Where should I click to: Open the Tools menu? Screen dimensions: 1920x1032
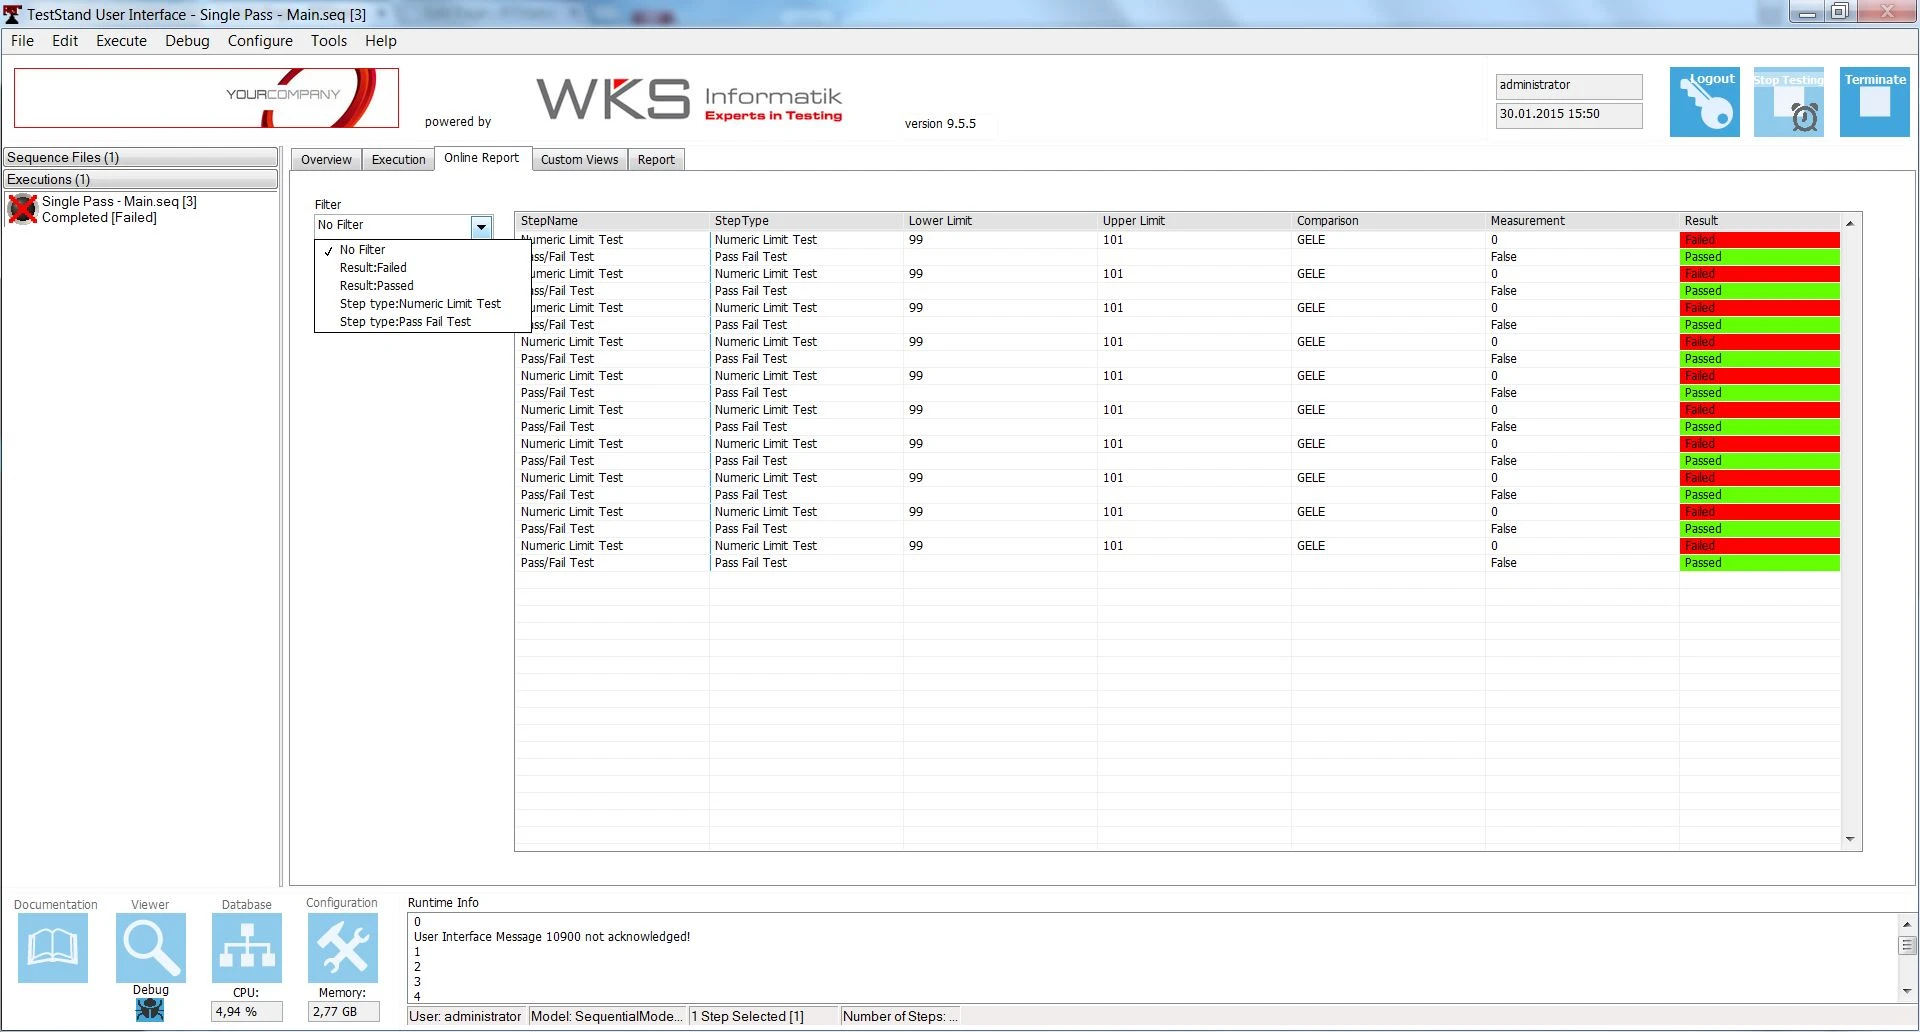click(x=329, y=41)
